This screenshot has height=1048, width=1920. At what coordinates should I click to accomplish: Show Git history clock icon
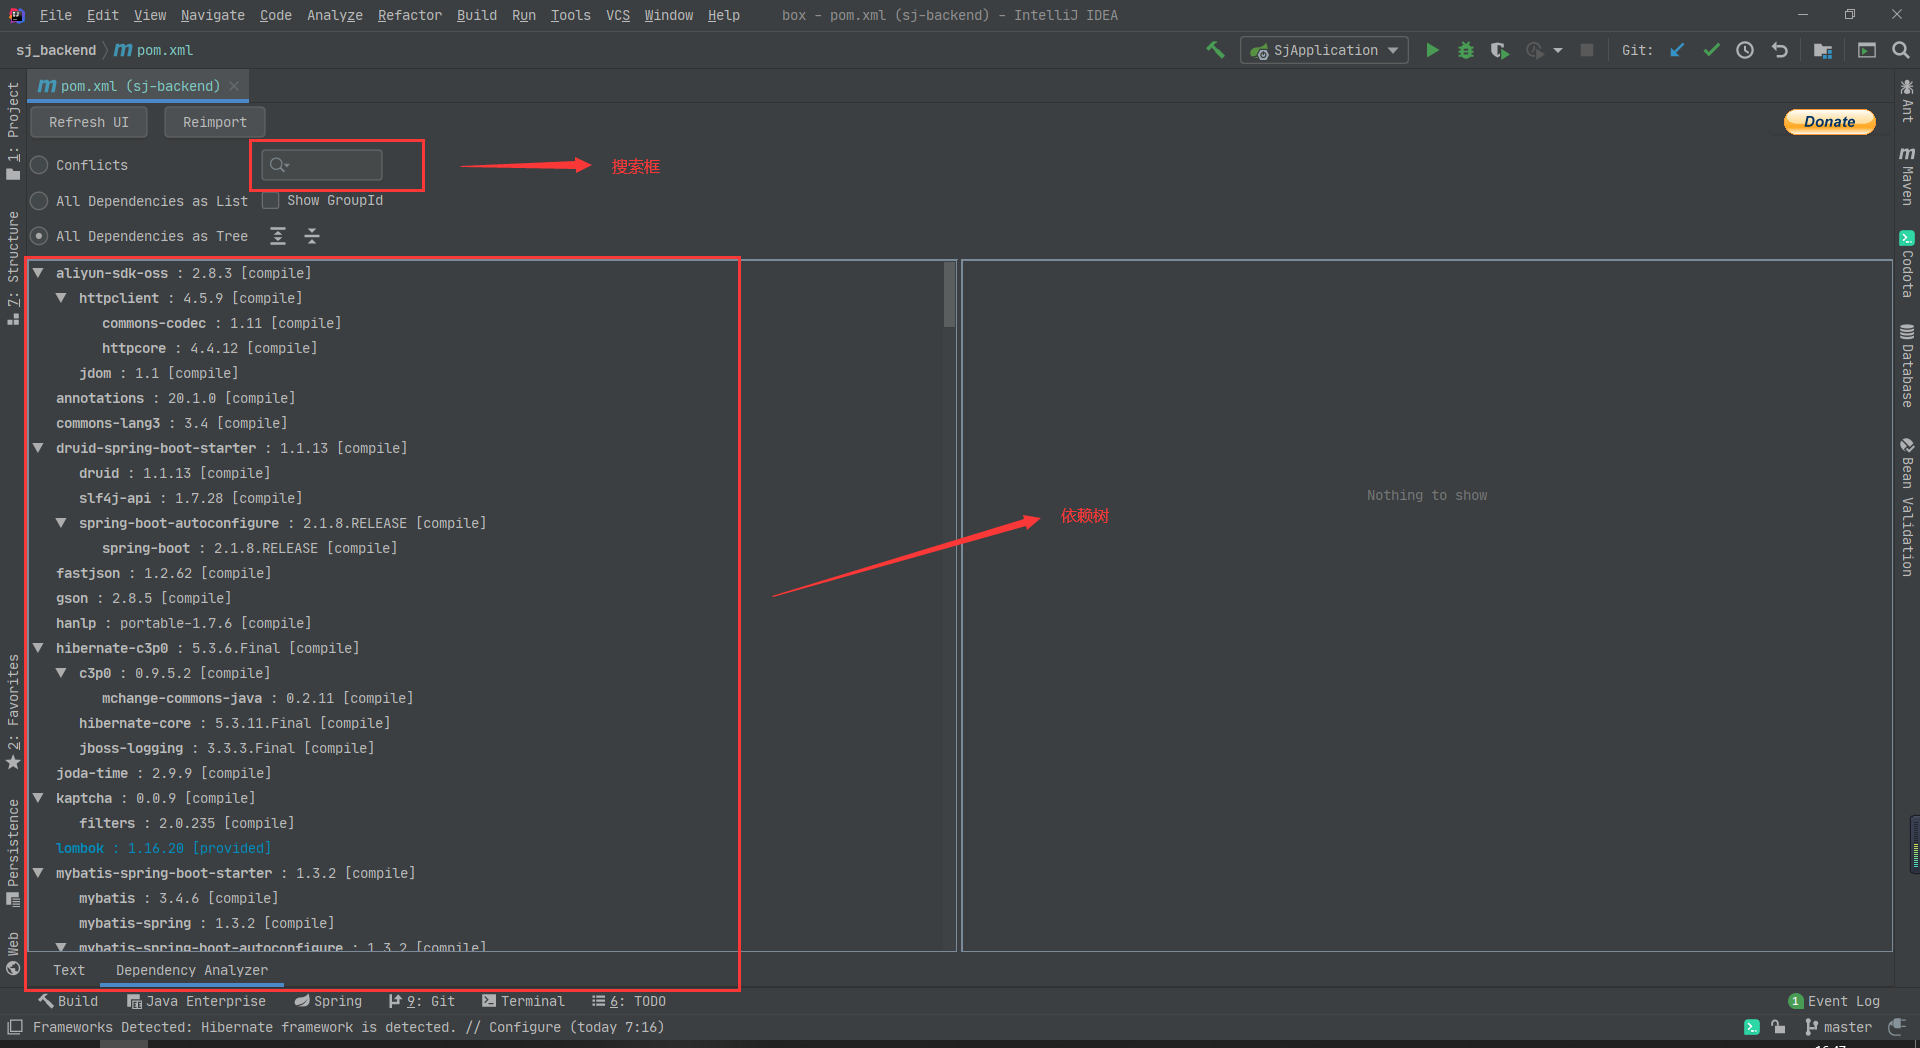point(1745,50)
